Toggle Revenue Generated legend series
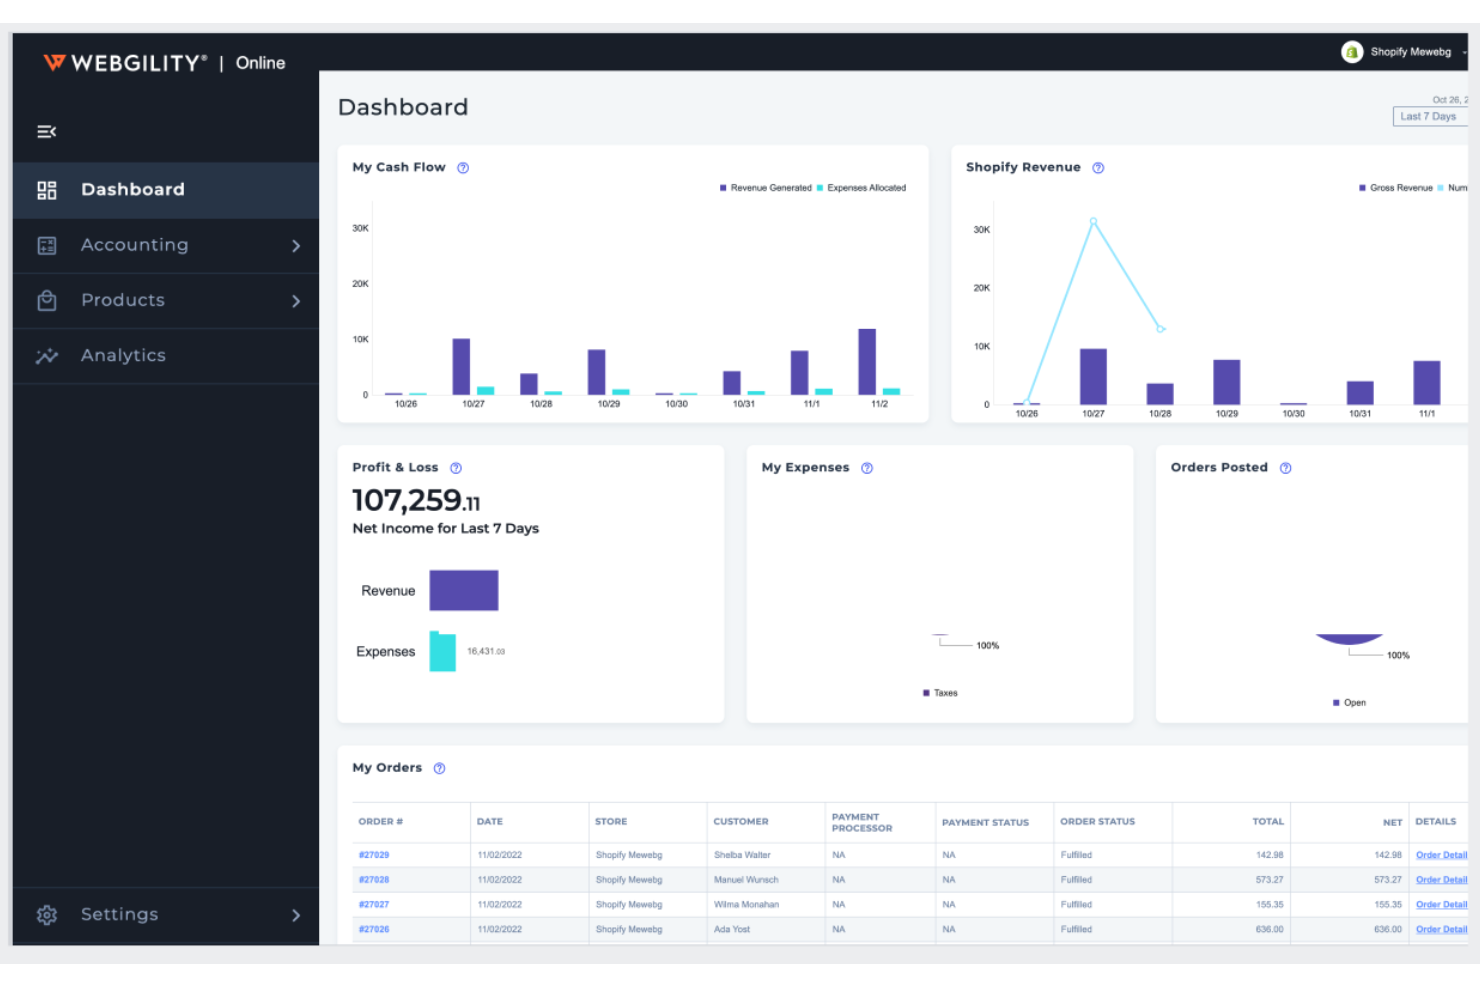Screen dimensions: 1480x987 [766, 188]
